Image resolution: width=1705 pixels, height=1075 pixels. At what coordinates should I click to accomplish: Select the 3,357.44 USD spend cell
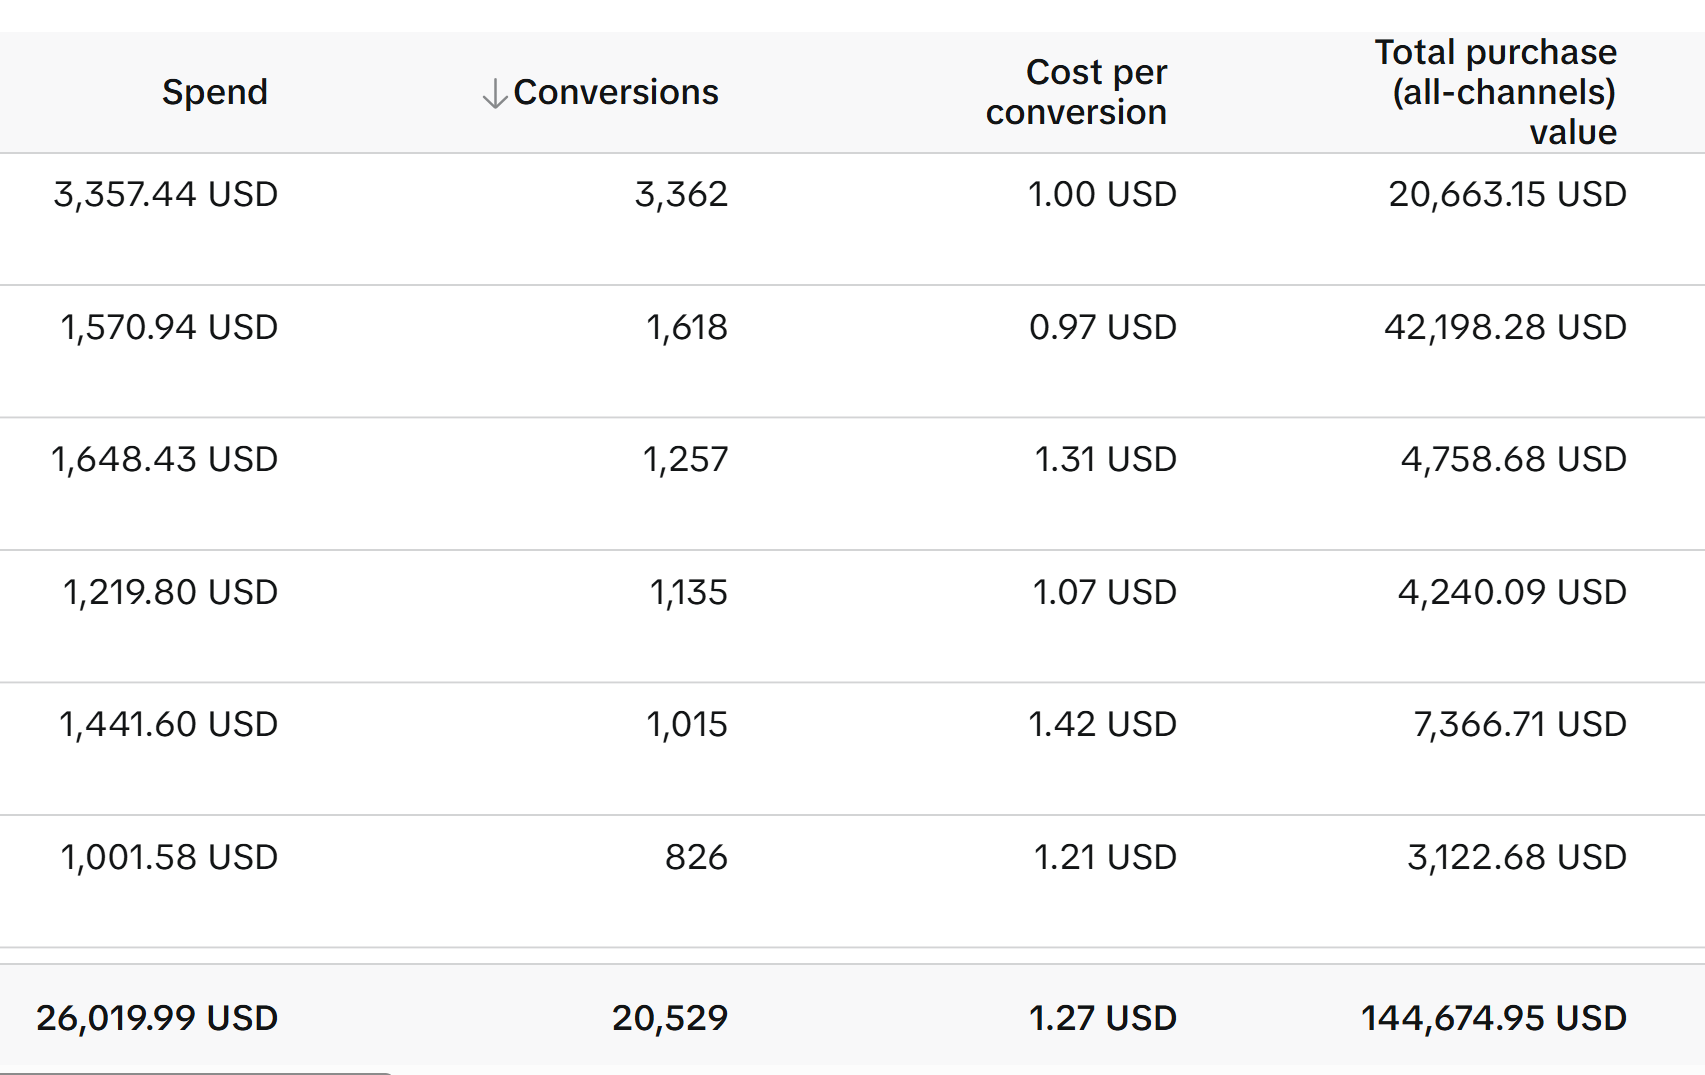(x=166, y=194)
